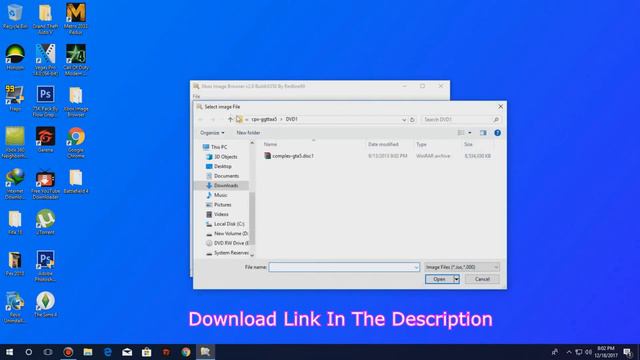
Task: Open the Organize dropdown menu
Action: 212,133
